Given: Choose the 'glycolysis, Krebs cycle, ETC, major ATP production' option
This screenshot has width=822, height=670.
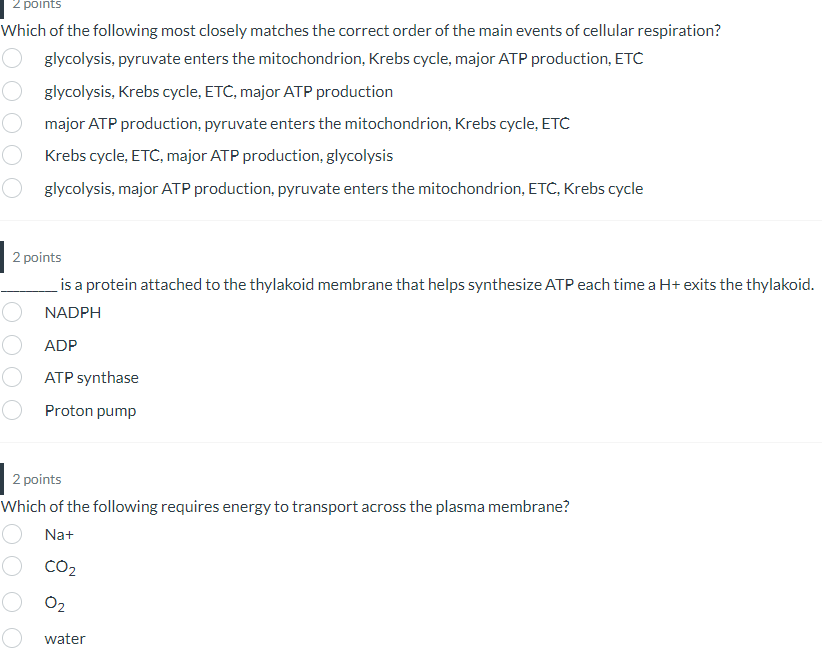Looking at the screenshot, I should tap(11, 90).
